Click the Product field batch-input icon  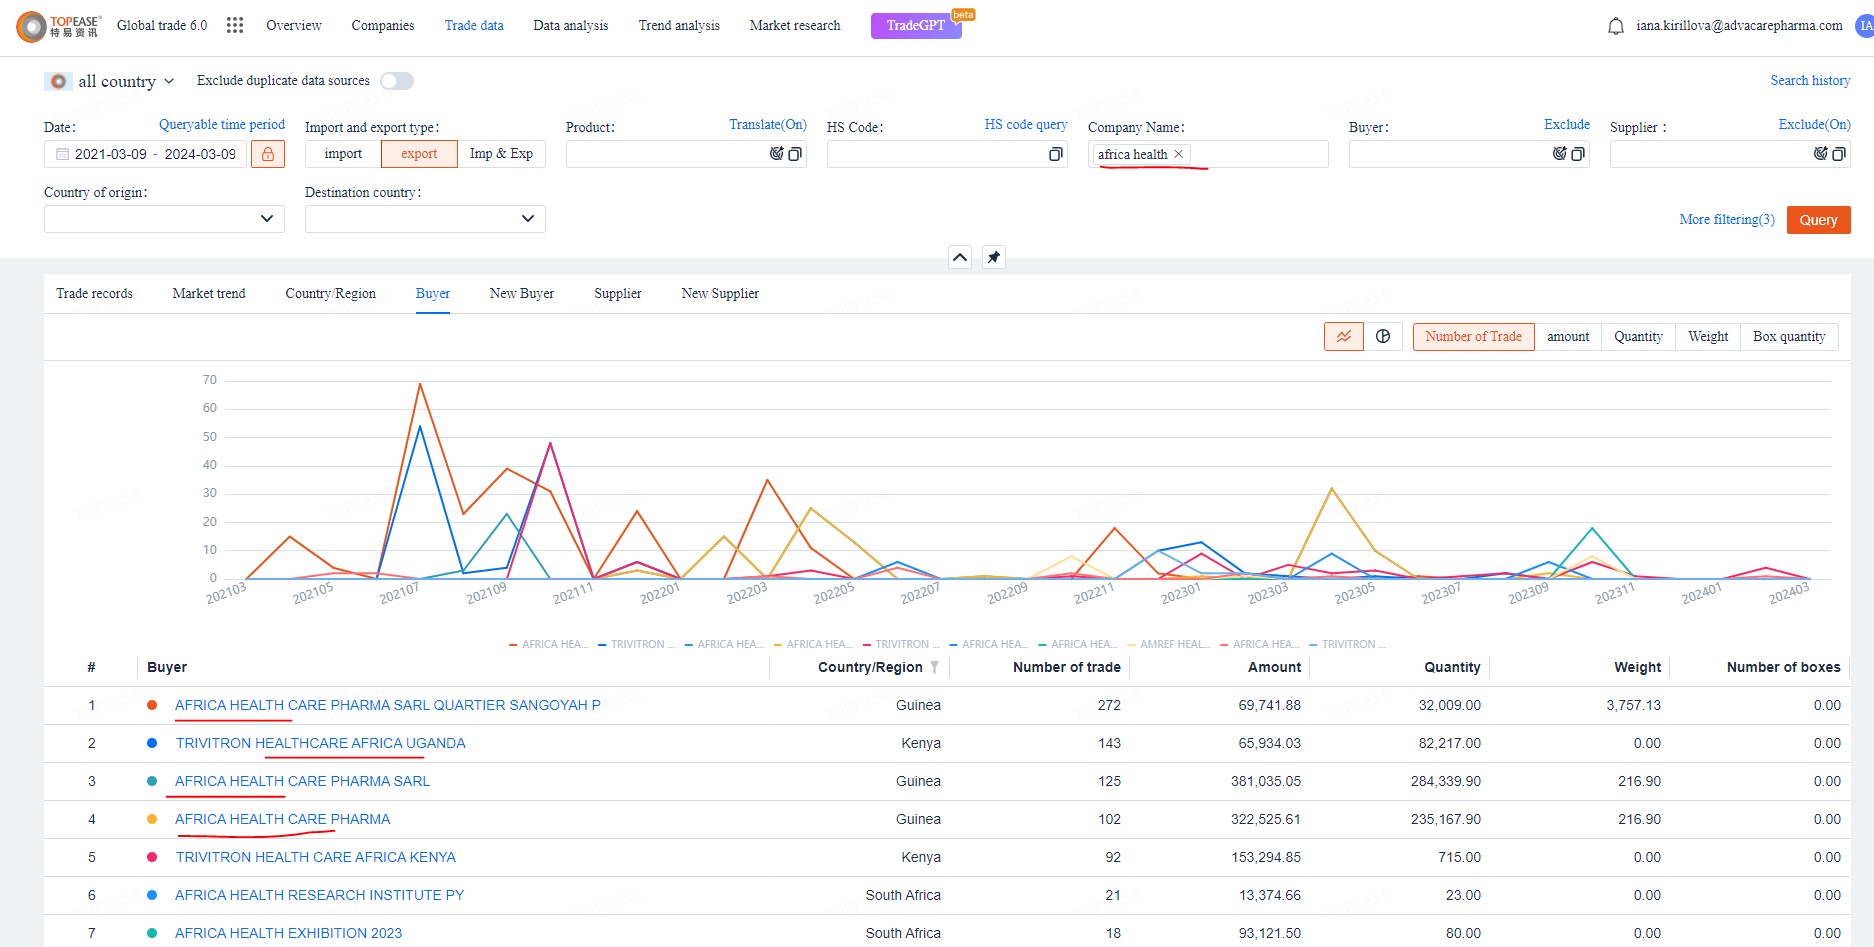pos(795,154)
